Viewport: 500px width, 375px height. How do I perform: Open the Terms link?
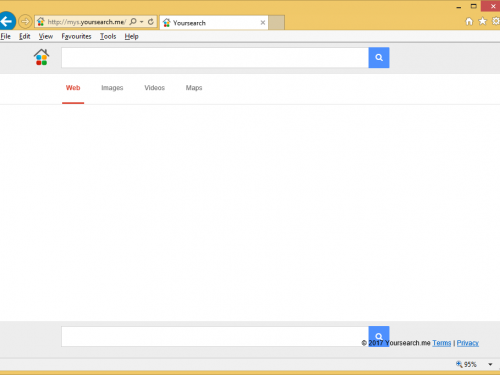click(x=442, y=343)
